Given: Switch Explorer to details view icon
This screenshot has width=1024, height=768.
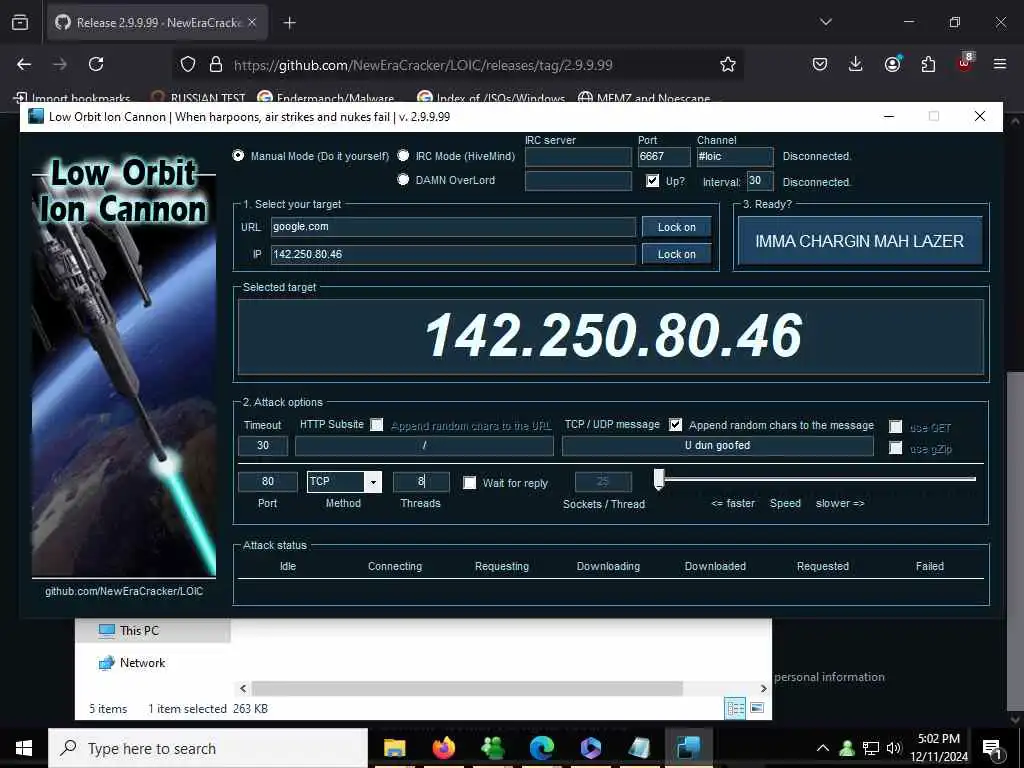Looking at the screenshot, I should pyautogui.click(x=735, y=708).
